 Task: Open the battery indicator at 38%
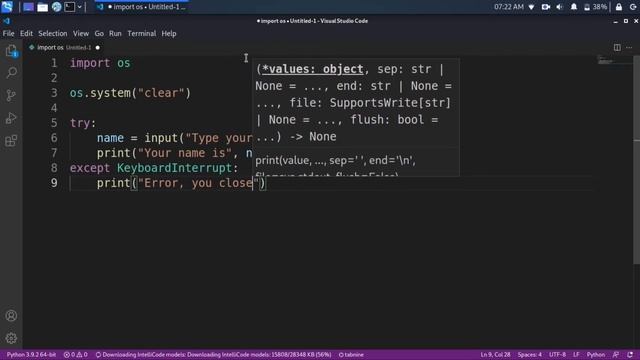pos(595,7)
